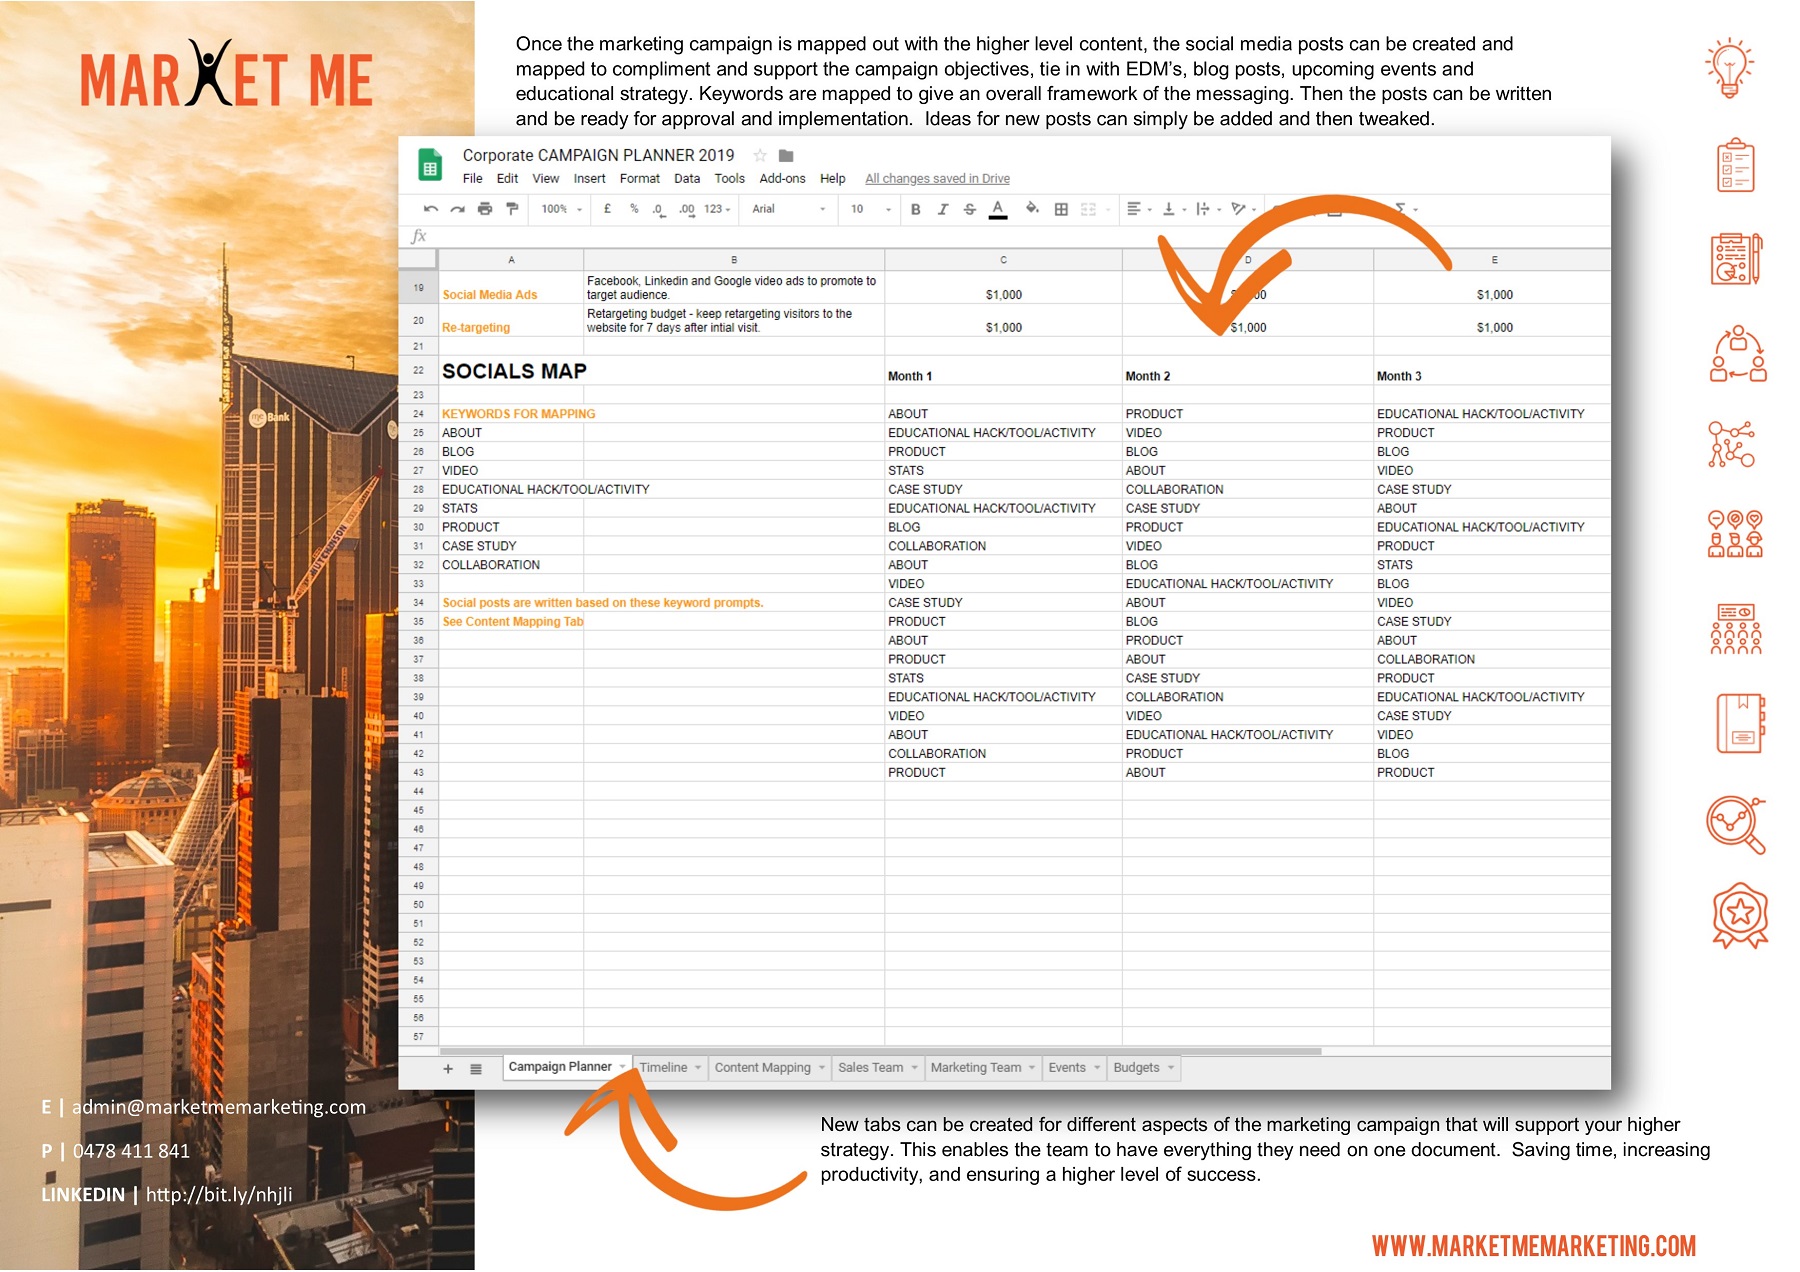
Task: Select the Paint format roller tool
Action: [512, 209]
